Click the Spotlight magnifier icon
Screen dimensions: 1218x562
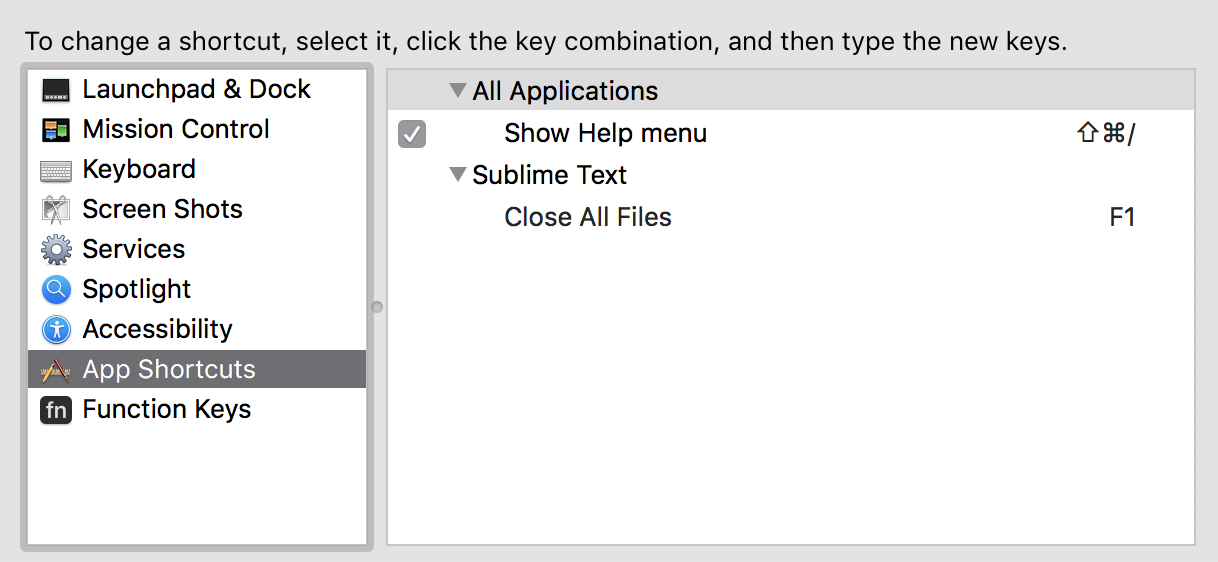pyautogui.click(x=56, y=290)
